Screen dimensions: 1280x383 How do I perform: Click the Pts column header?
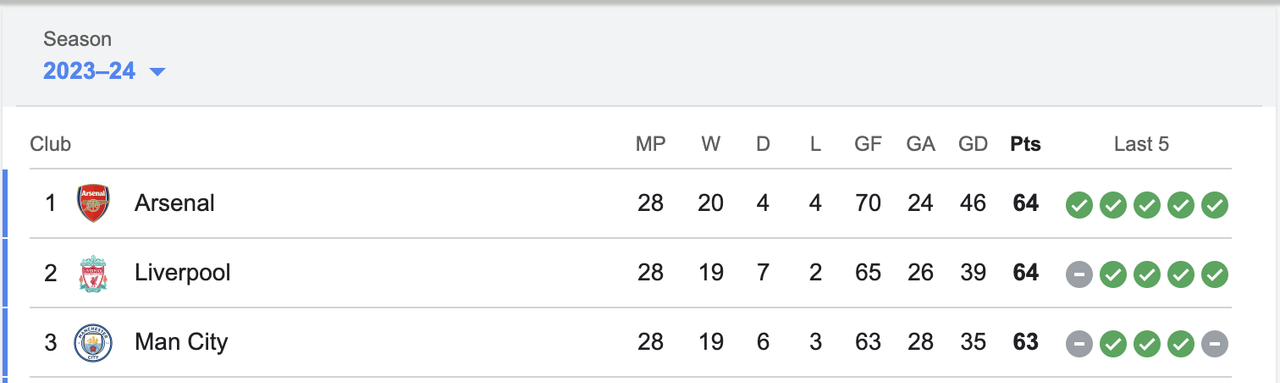tap(1025, 144)
